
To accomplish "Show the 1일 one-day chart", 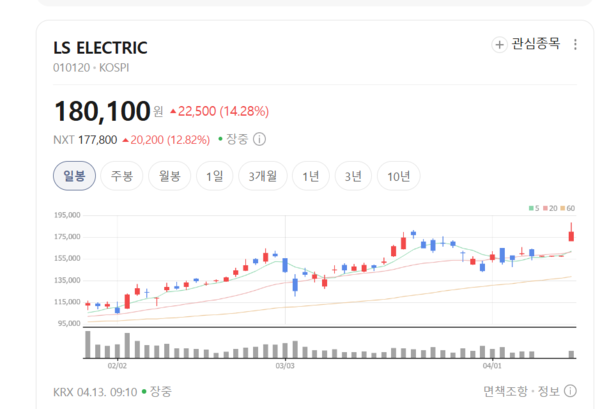I will tap(215, 176).
